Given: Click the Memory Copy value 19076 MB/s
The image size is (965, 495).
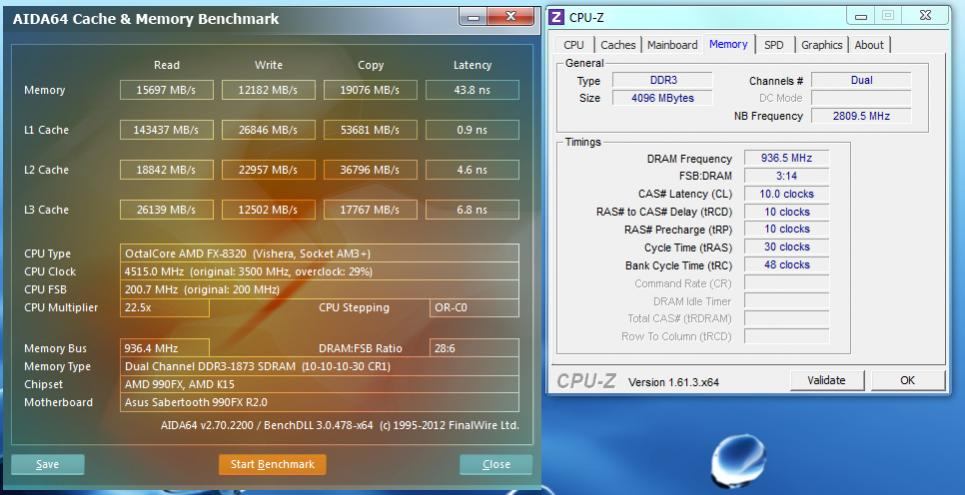Looking at the screenshot, I should click(x=370, y=90).
